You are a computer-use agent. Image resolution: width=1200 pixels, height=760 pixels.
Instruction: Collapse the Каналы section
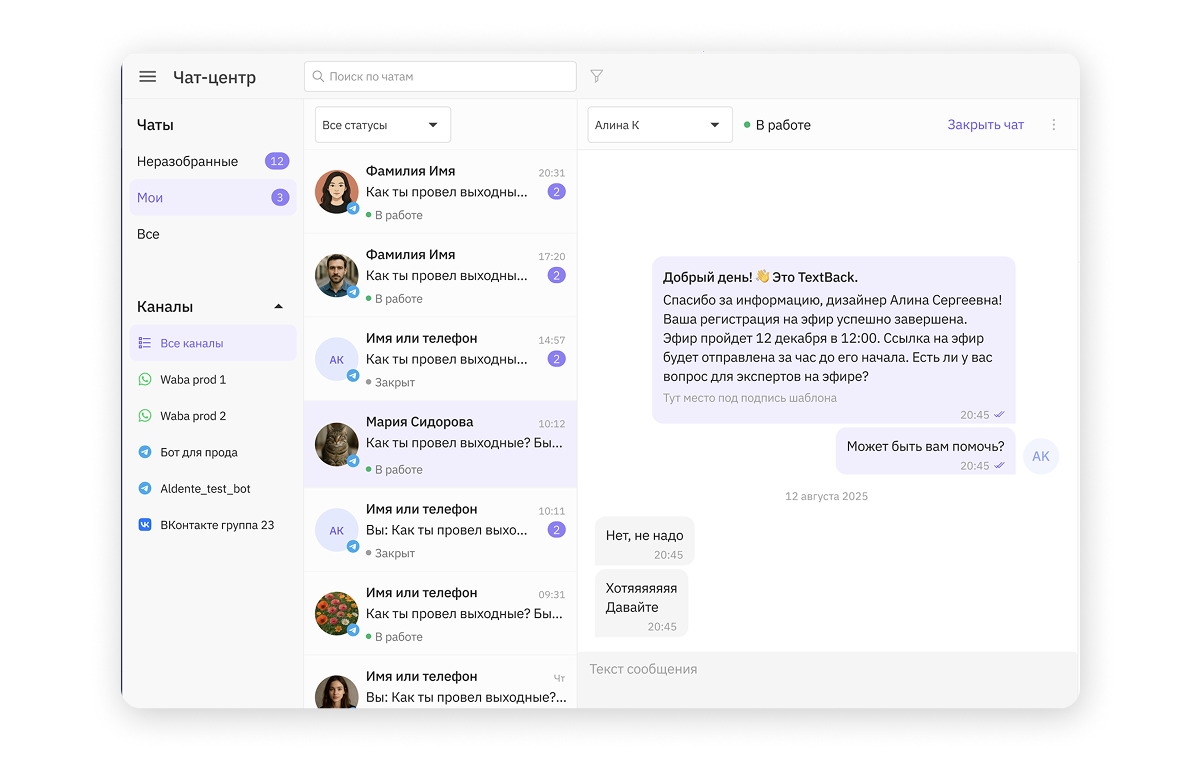click(x=279, y=307)
